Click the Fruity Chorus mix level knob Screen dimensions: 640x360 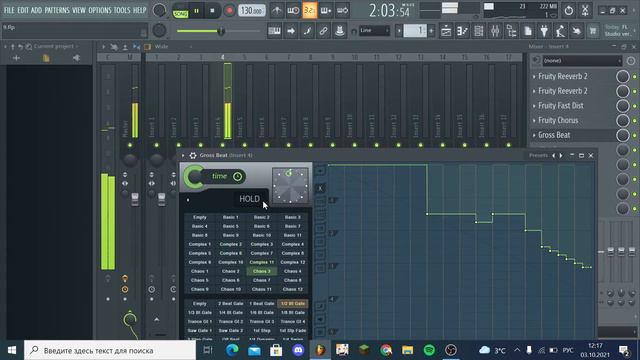(x=622, y=120)
